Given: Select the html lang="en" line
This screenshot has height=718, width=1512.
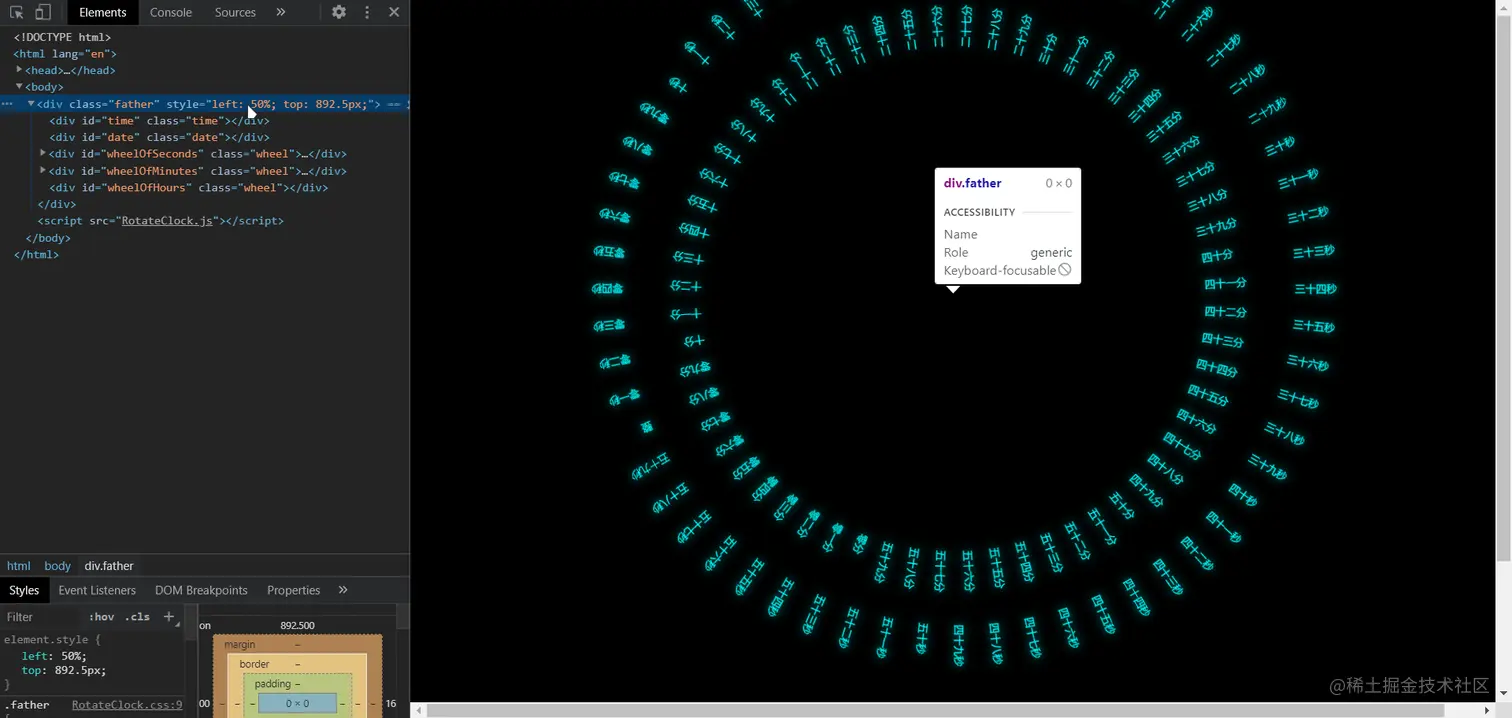Looking at the screenshot, I should [65, 54].
